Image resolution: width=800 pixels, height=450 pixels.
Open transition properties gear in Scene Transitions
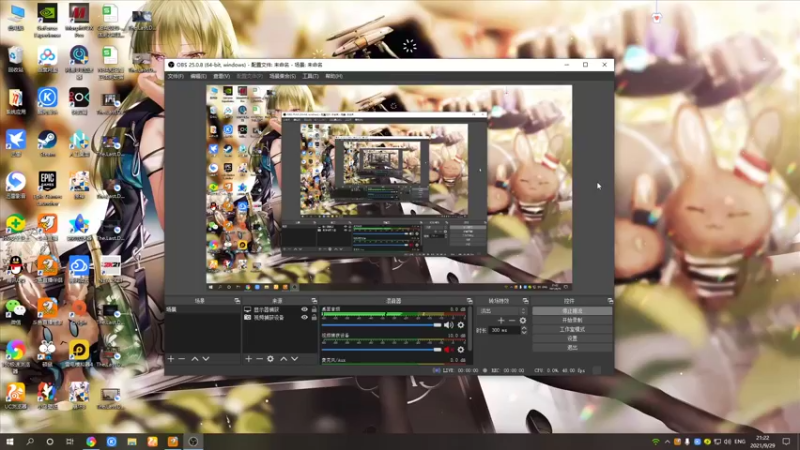point(522,320)
